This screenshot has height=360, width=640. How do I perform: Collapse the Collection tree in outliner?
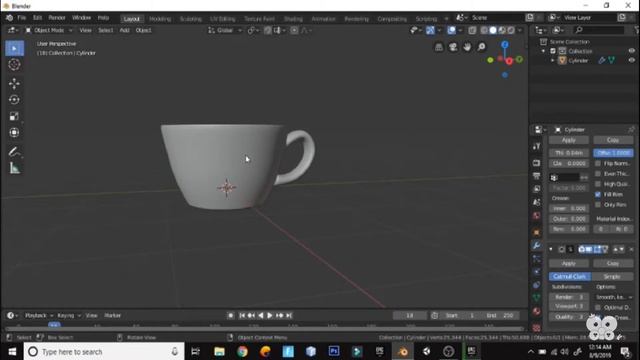[543, 51]
